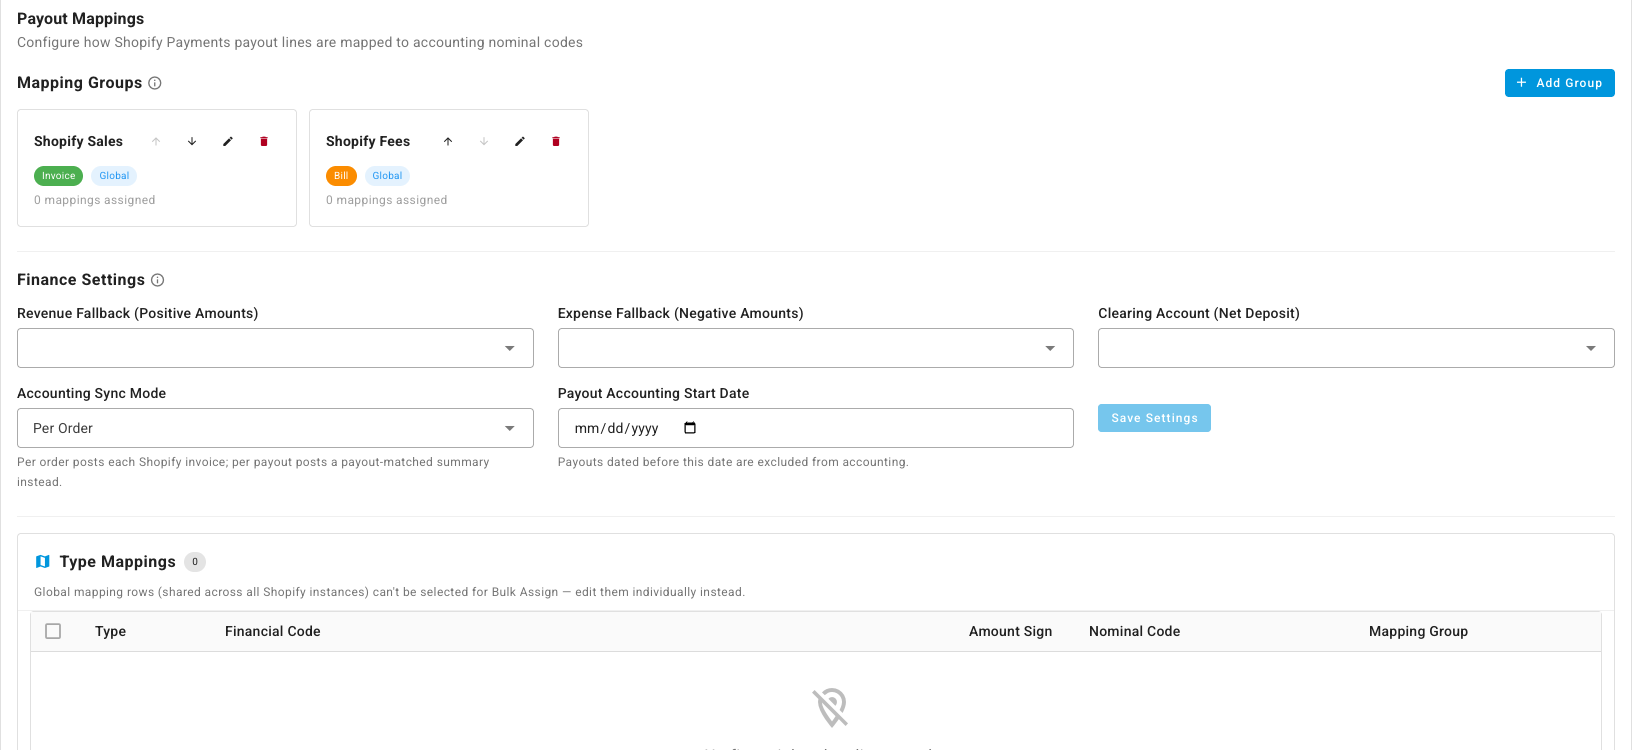
Task: Click the Mapping Group column header
Action: [x=1418, y=631]
